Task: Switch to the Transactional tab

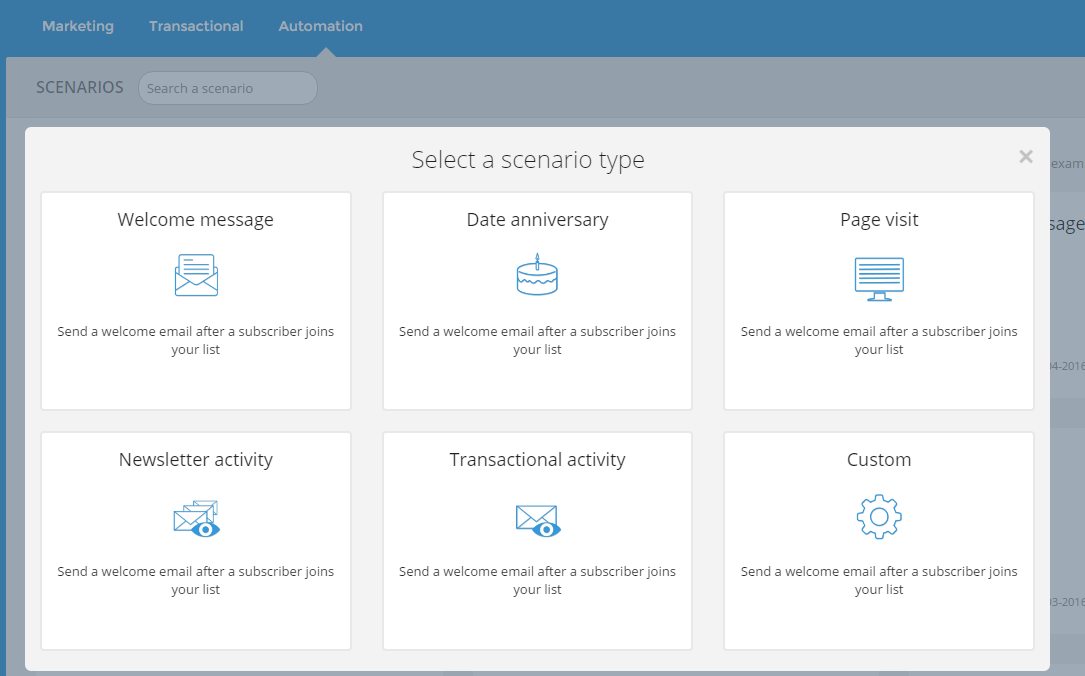Action: pos(196,26)
